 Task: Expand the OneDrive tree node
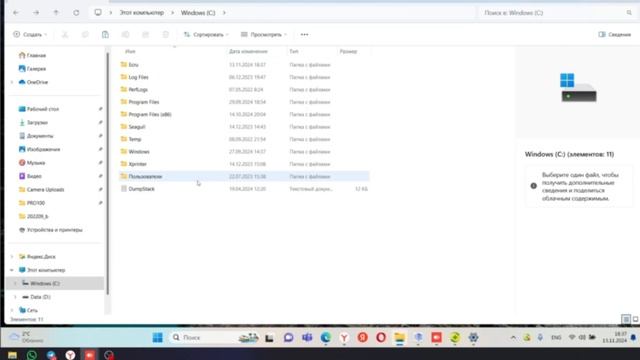click(12, 82)
